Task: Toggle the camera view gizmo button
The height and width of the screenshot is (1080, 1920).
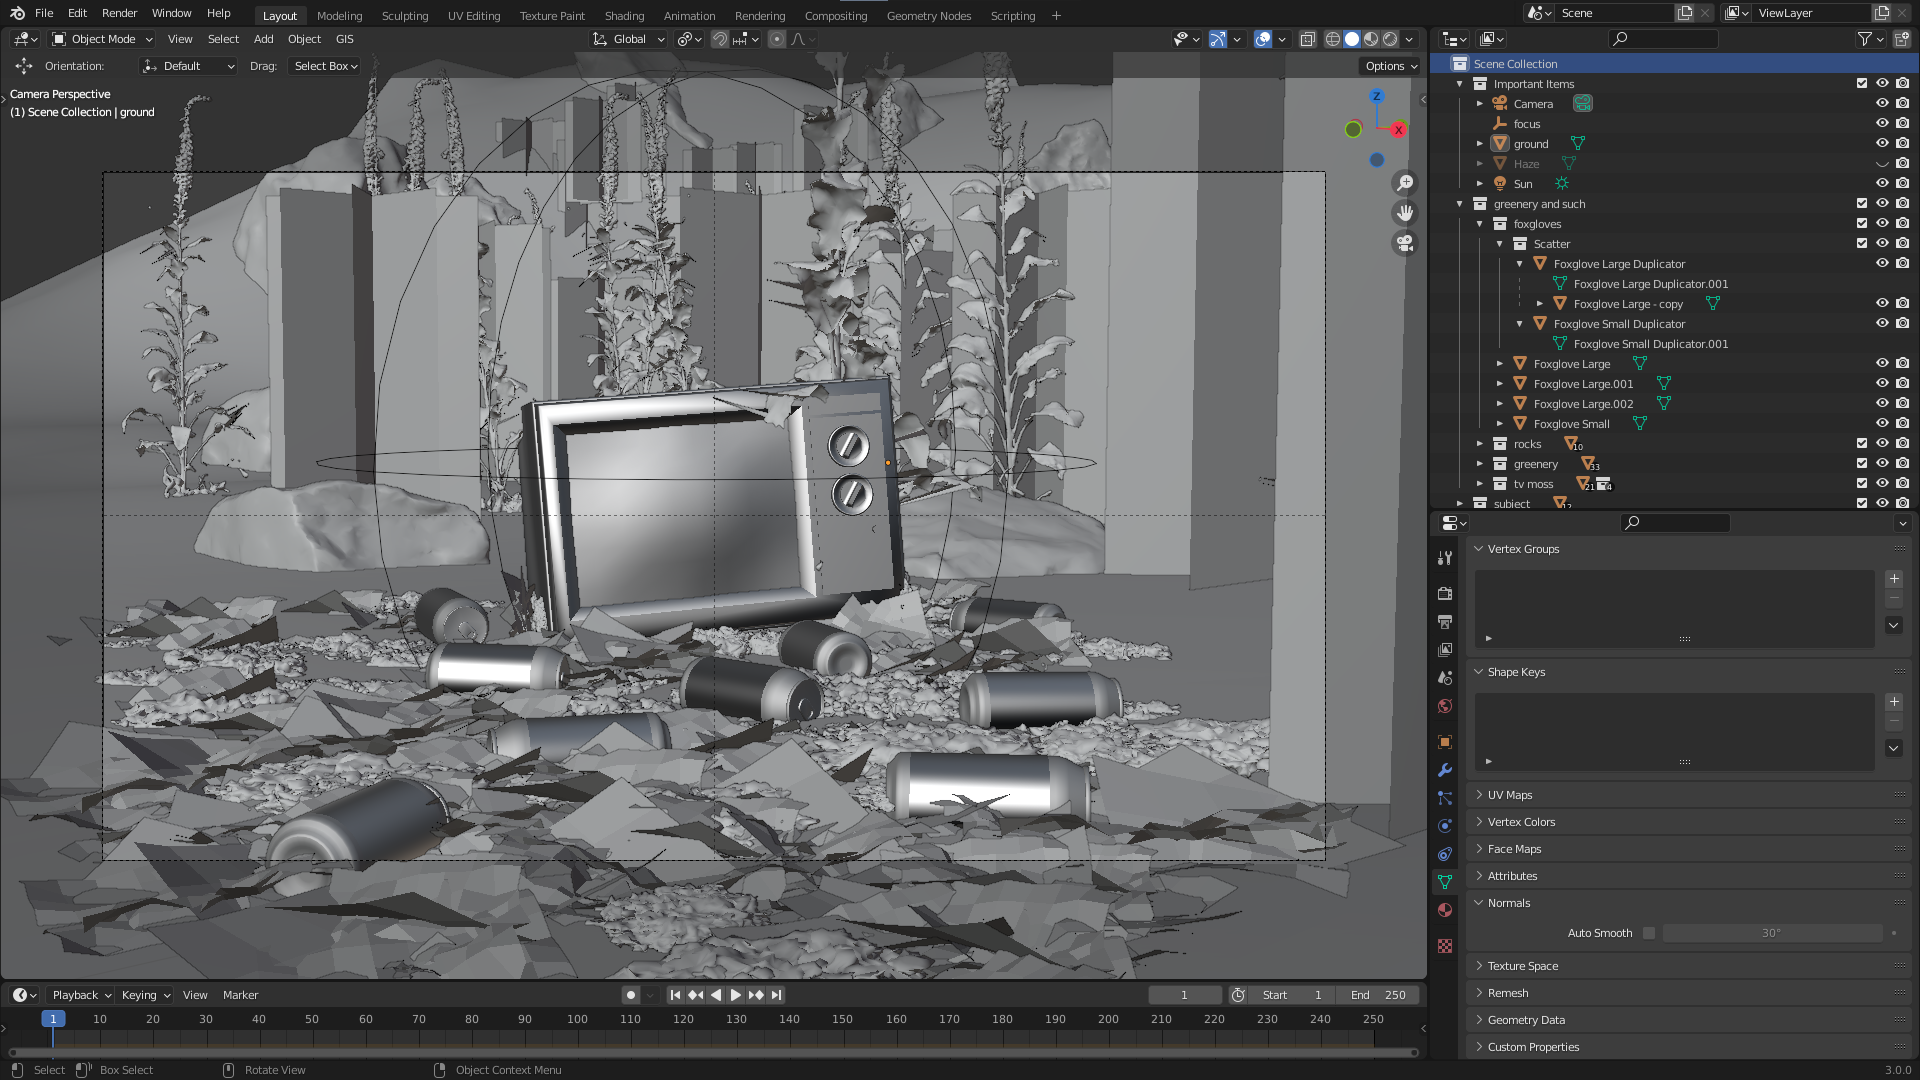Action: click(1405, 243)
